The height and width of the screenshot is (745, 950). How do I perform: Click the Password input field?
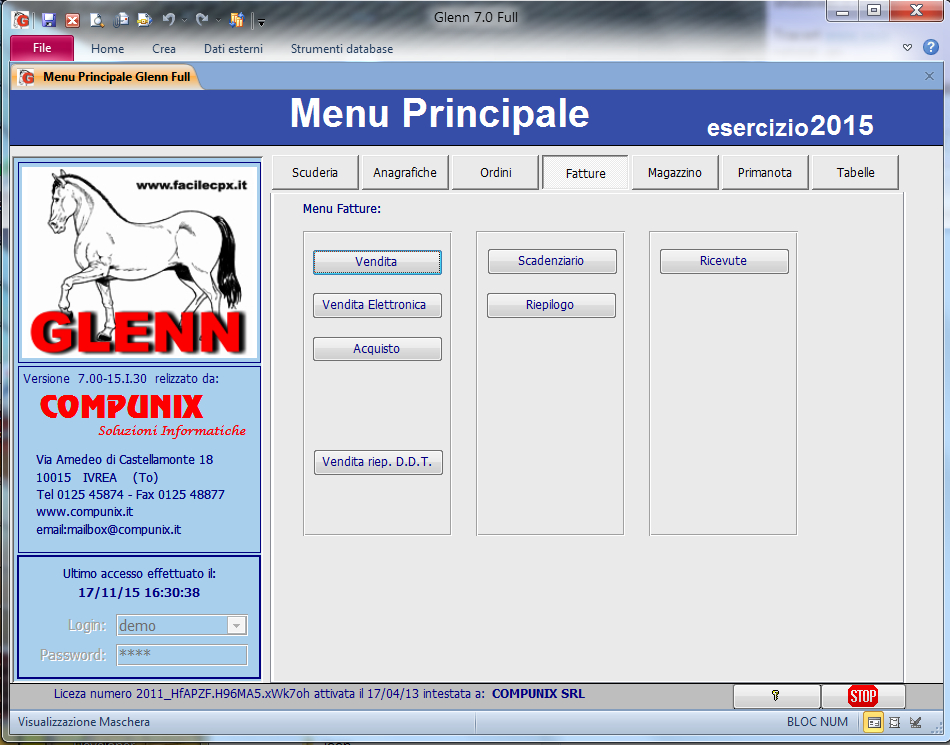182,655
